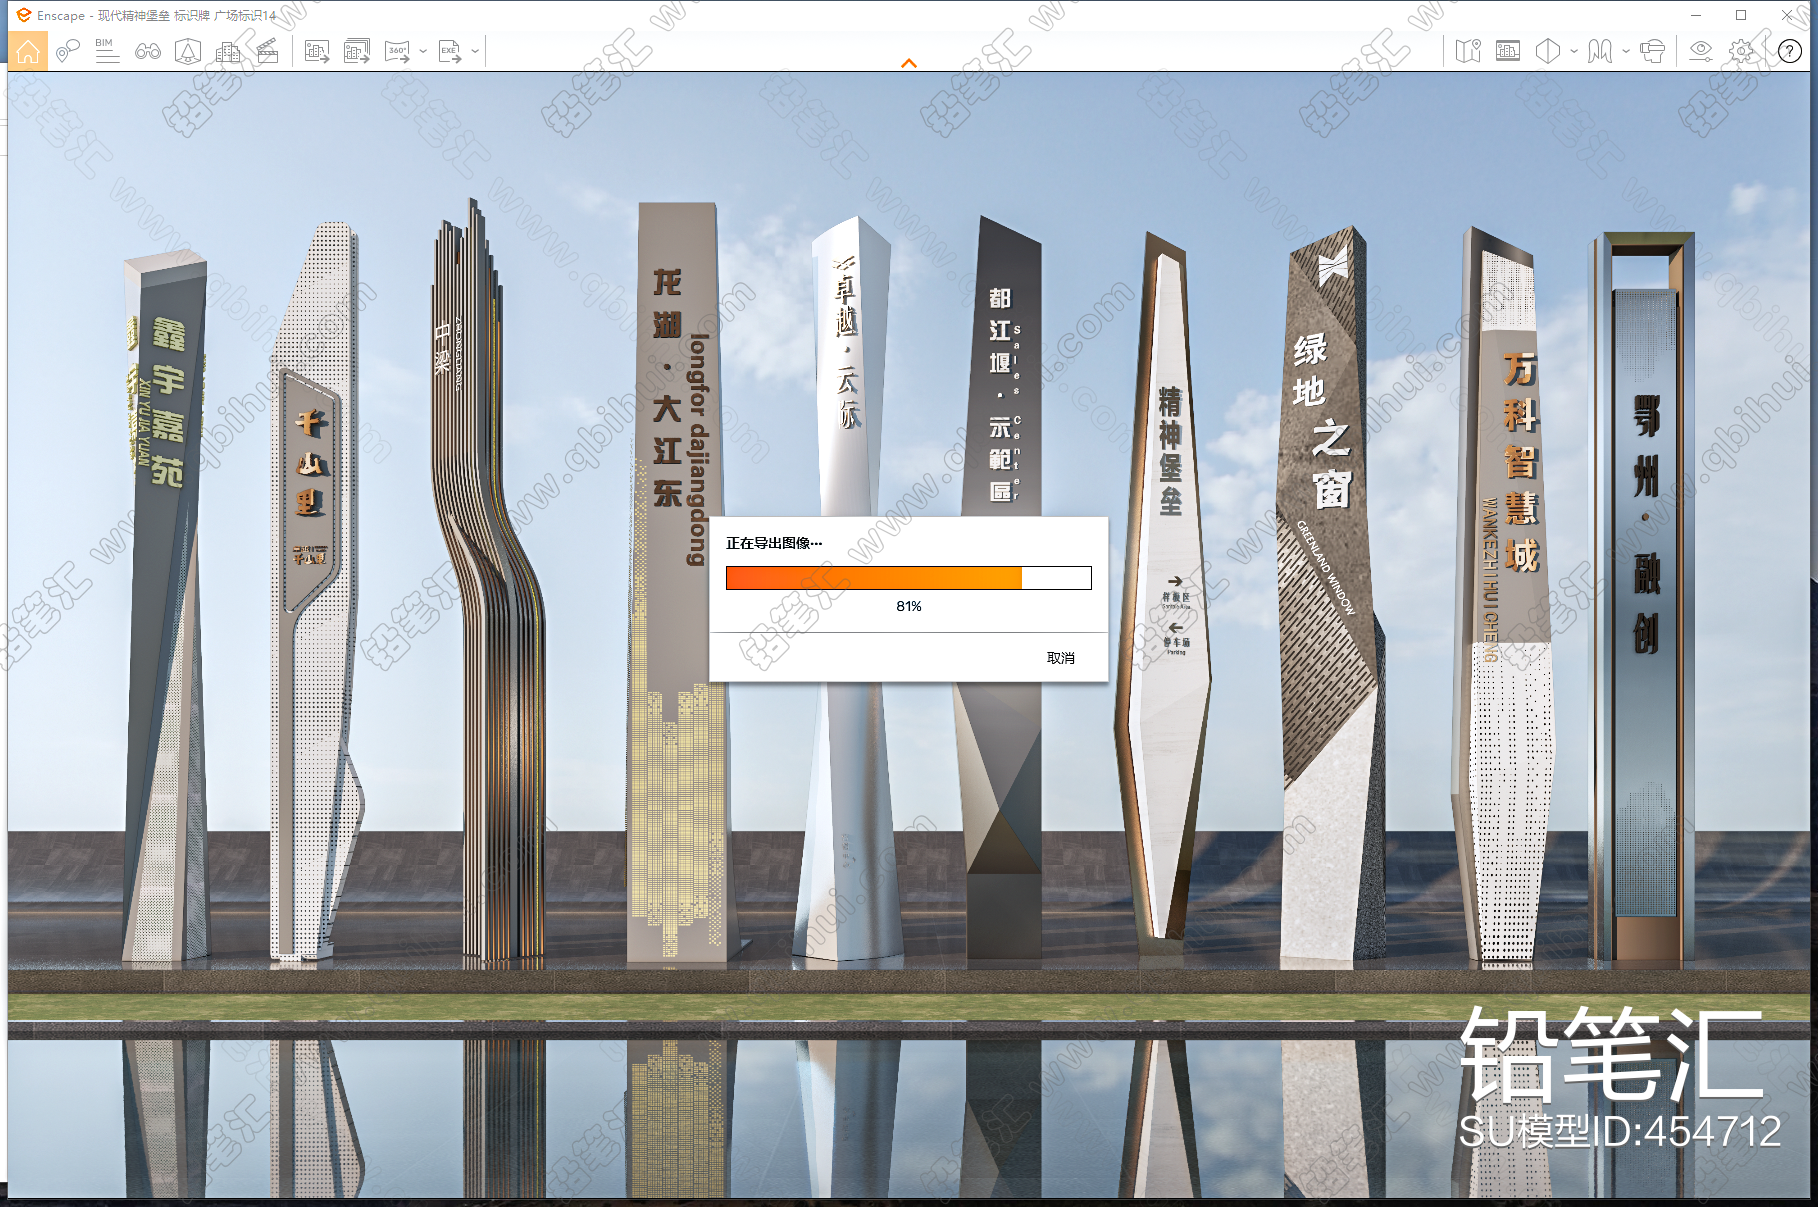Minimize the Enscape window
The height and width of the screenshot is (1207, 1818).
1696,15
